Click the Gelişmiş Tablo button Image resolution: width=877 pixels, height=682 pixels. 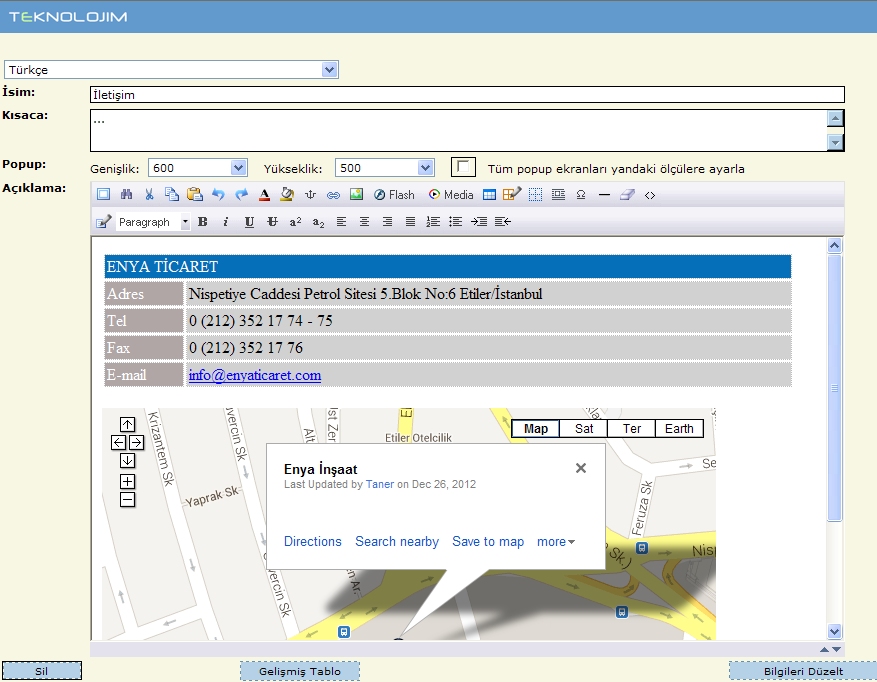pos(300,671)
